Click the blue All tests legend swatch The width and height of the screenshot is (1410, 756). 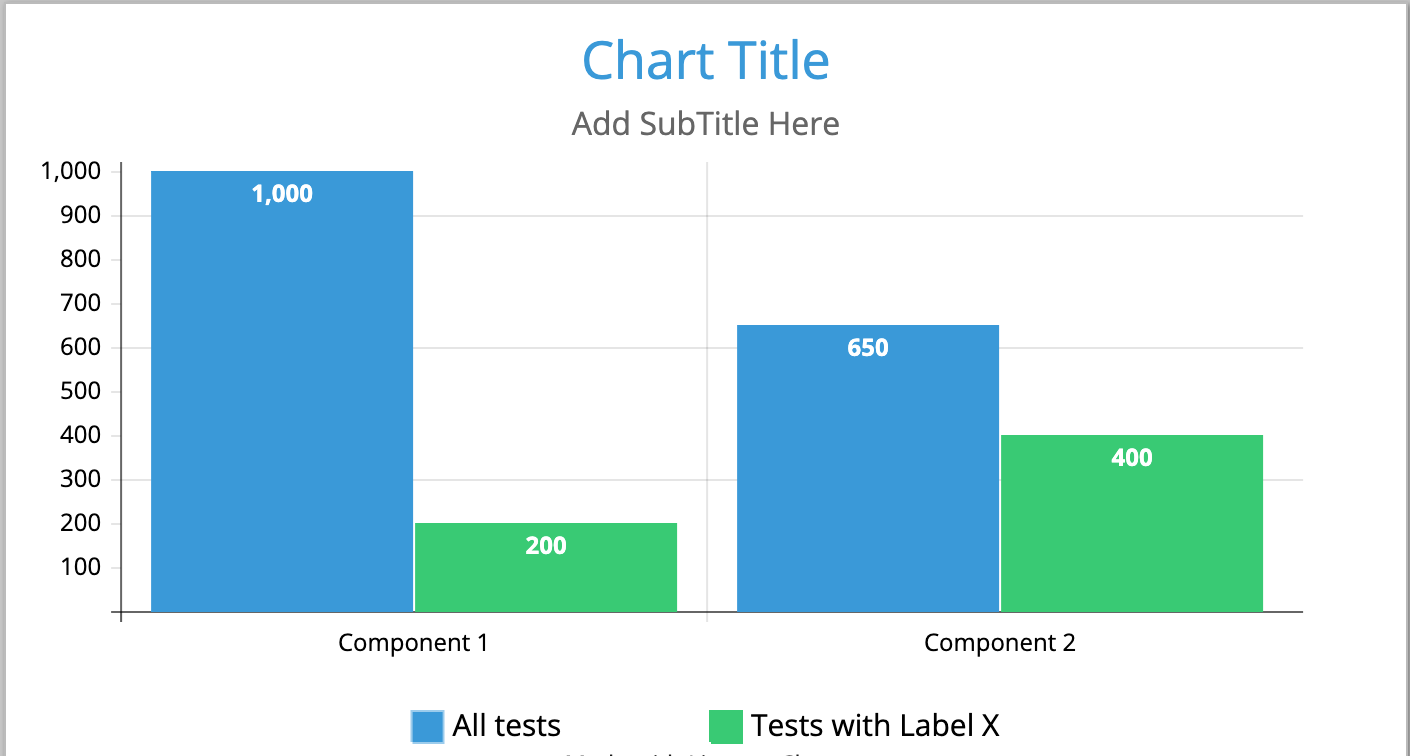click(427, 726)
